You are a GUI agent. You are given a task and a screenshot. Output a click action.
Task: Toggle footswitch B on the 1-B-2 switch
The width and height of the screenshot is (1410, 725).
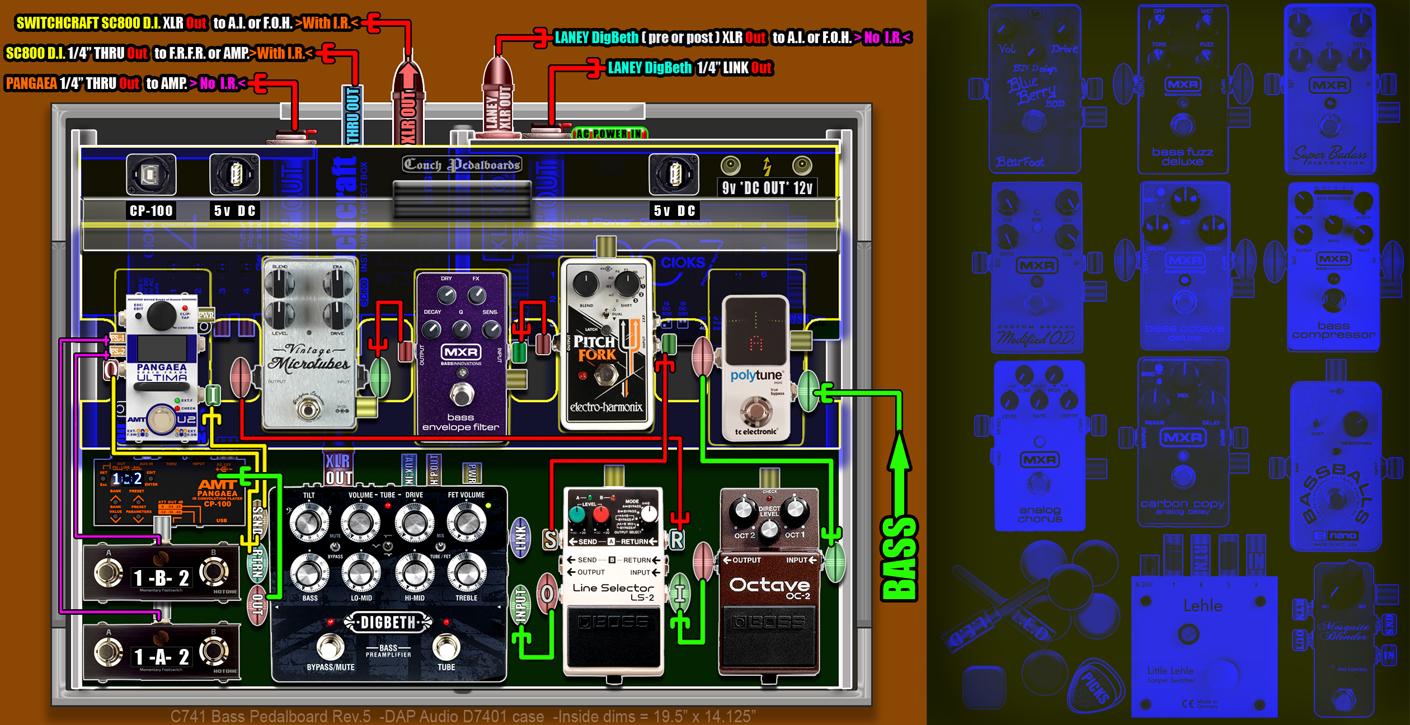click(212, 573)
